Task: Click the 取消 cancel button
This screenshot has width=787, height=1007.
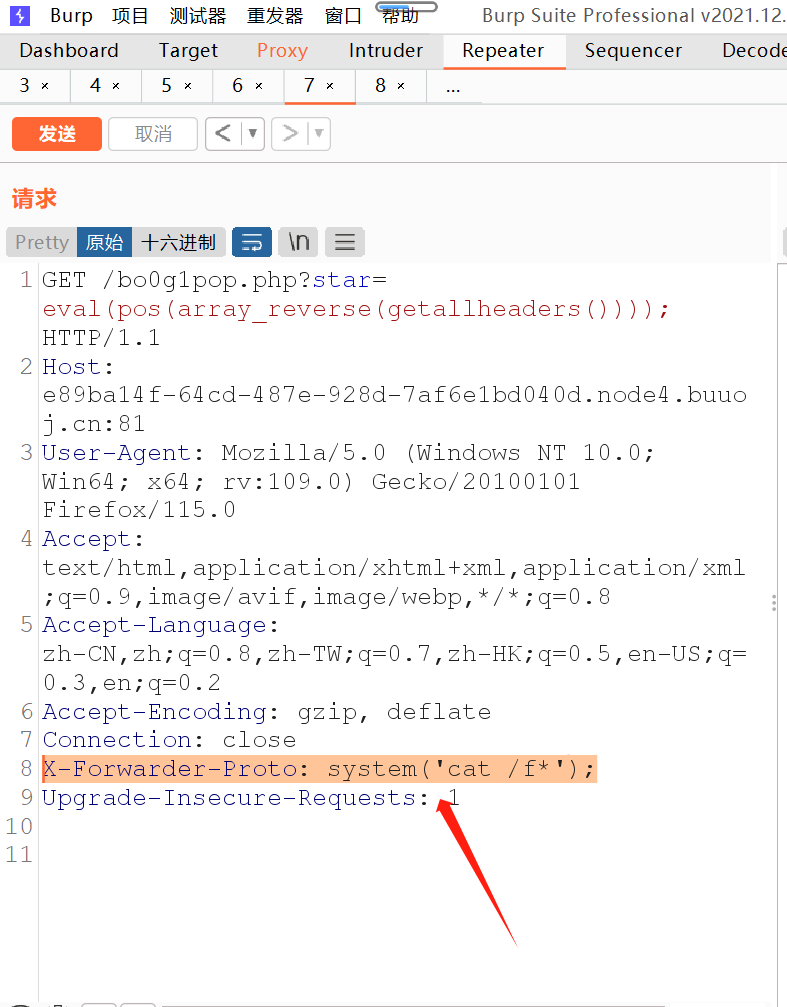Action: point(153,134)
